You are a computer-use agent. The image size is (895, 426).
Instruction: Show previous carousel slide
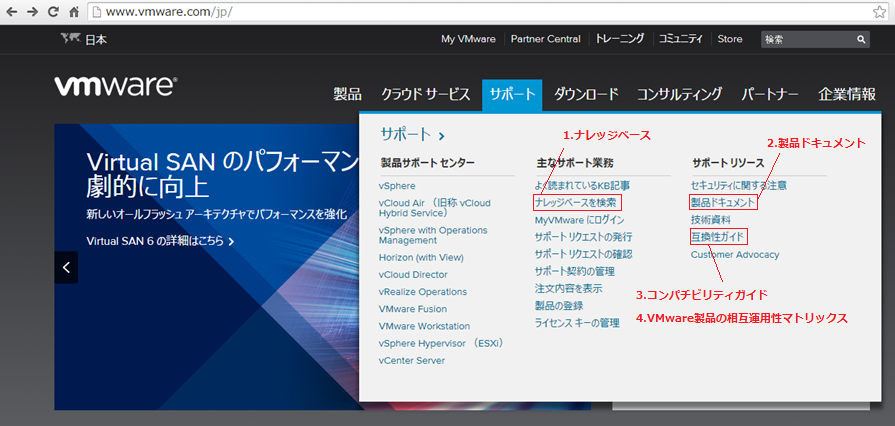tap(66, 267)
